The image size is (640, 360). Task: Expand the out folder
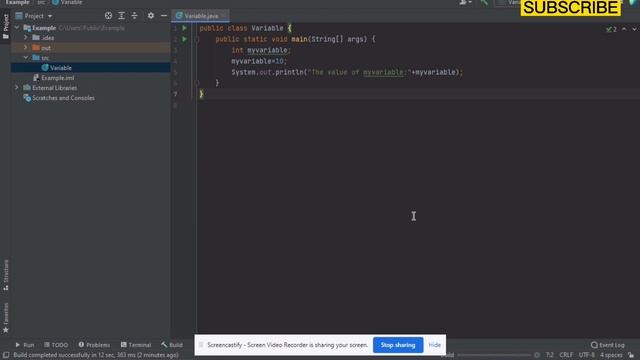[x=26, y=48]
